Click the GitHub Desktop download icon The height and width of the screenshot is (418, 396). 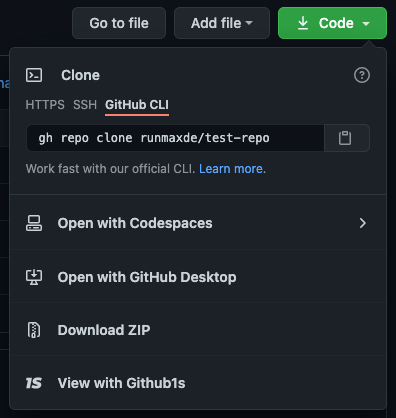pos(34,277)
